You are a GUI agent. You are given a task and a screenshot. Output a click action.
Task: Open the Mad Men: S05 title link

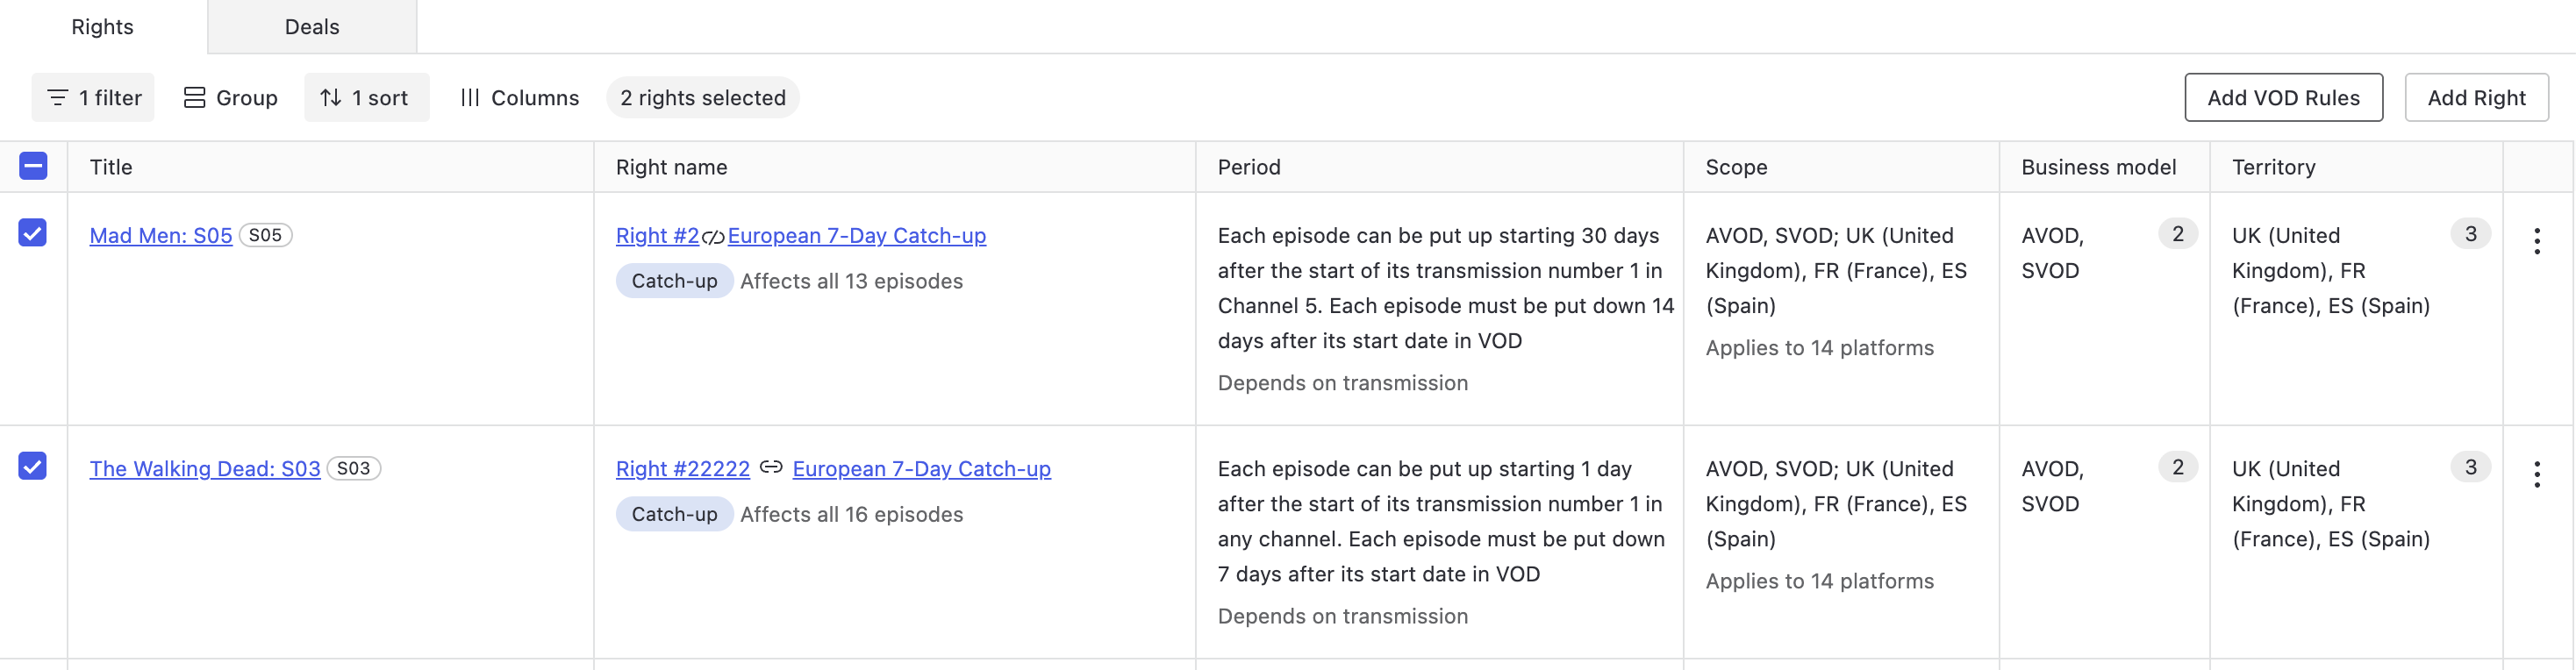(x=161, y=235)
